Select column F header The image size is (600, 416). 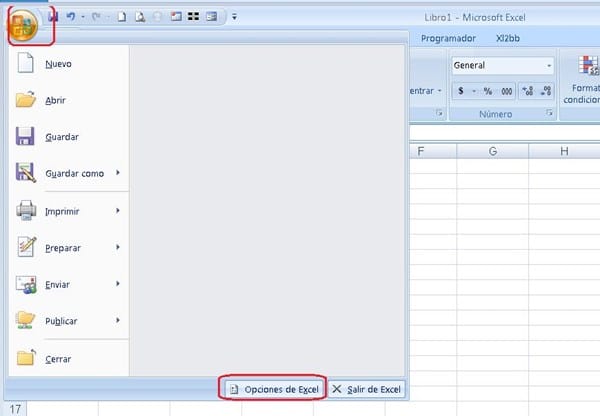[x=432, y=151]
